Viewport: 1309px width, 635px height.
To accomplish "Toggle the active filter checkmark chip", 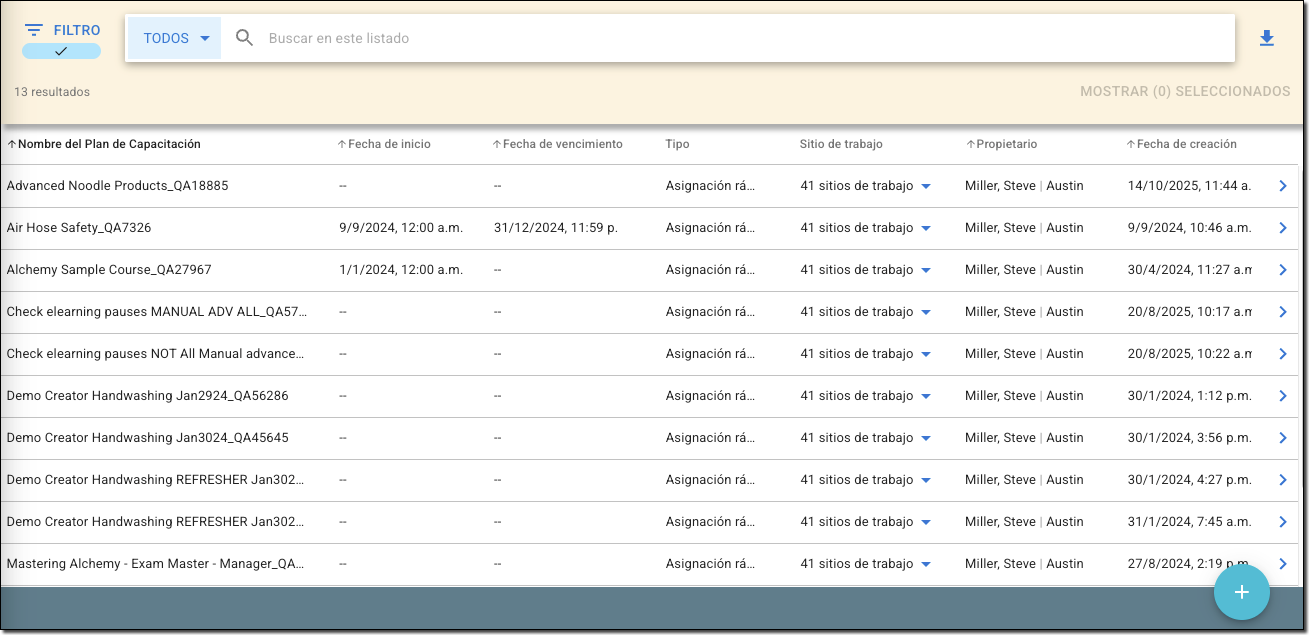I will [x=61, y=51].
